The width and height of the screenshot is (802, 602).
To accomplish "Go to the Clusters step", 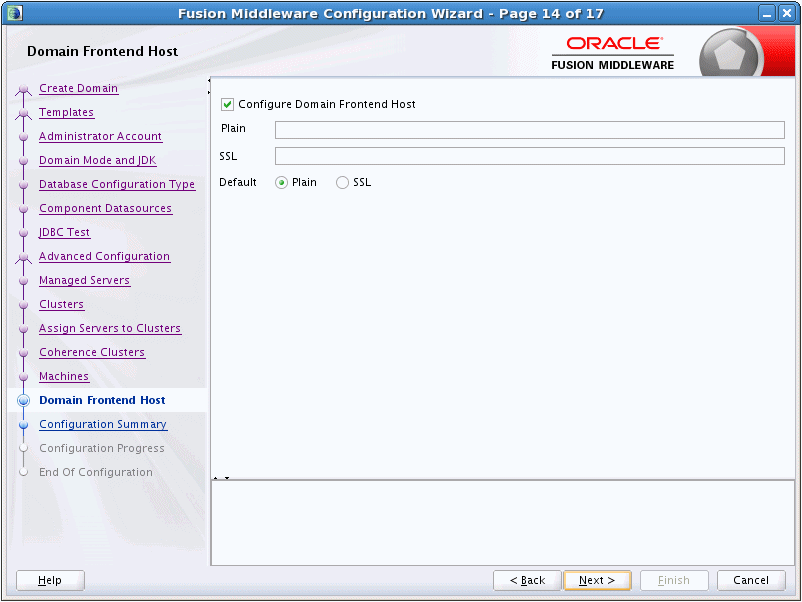I will click(x=61, y=304).
